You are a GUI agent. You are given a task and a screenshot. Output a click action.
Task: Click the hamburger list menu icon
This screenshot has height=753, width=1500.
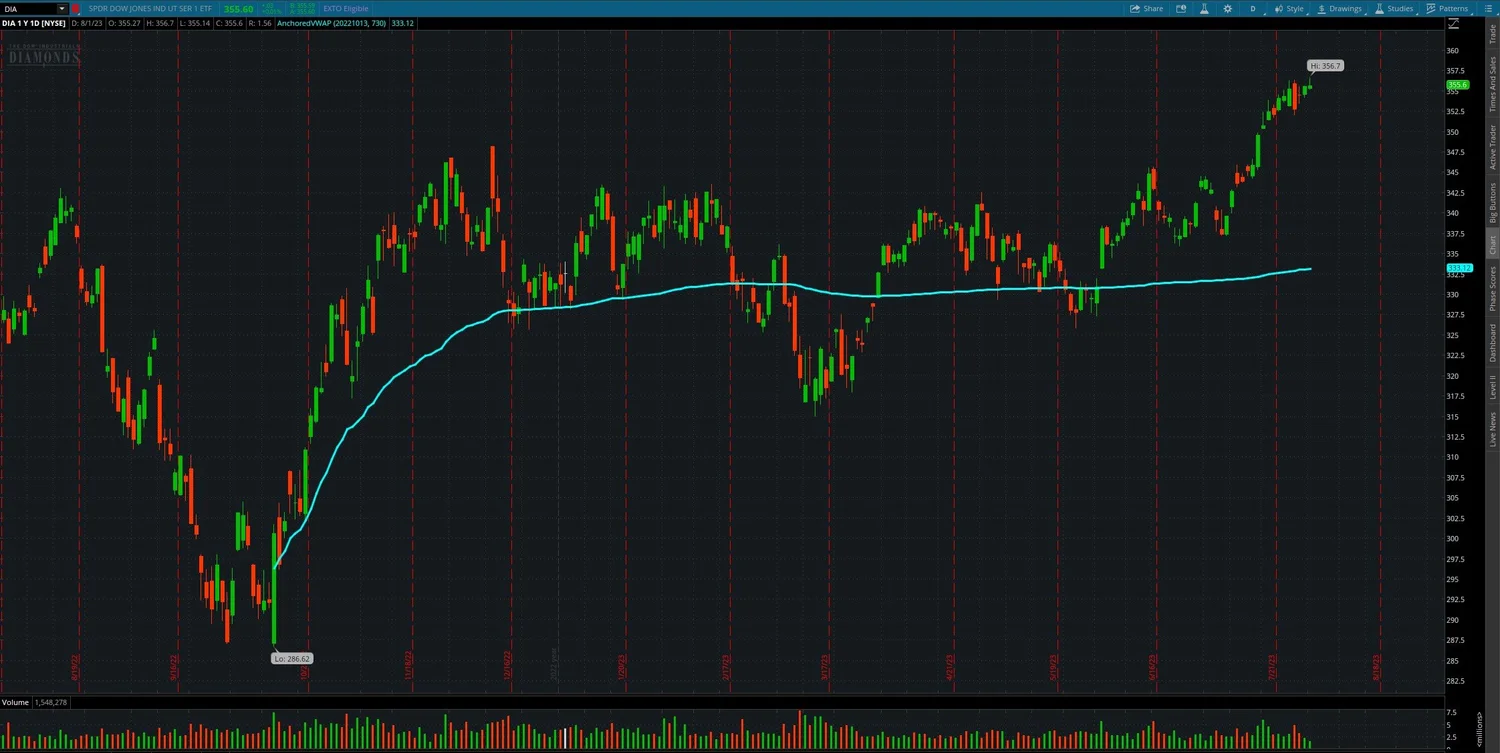[x=1486, y=8]
